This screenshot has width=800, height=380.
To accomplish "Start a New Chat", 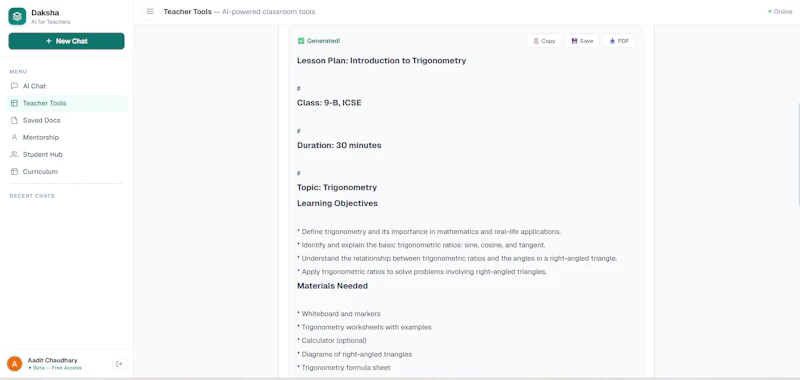I will (66, 41).
